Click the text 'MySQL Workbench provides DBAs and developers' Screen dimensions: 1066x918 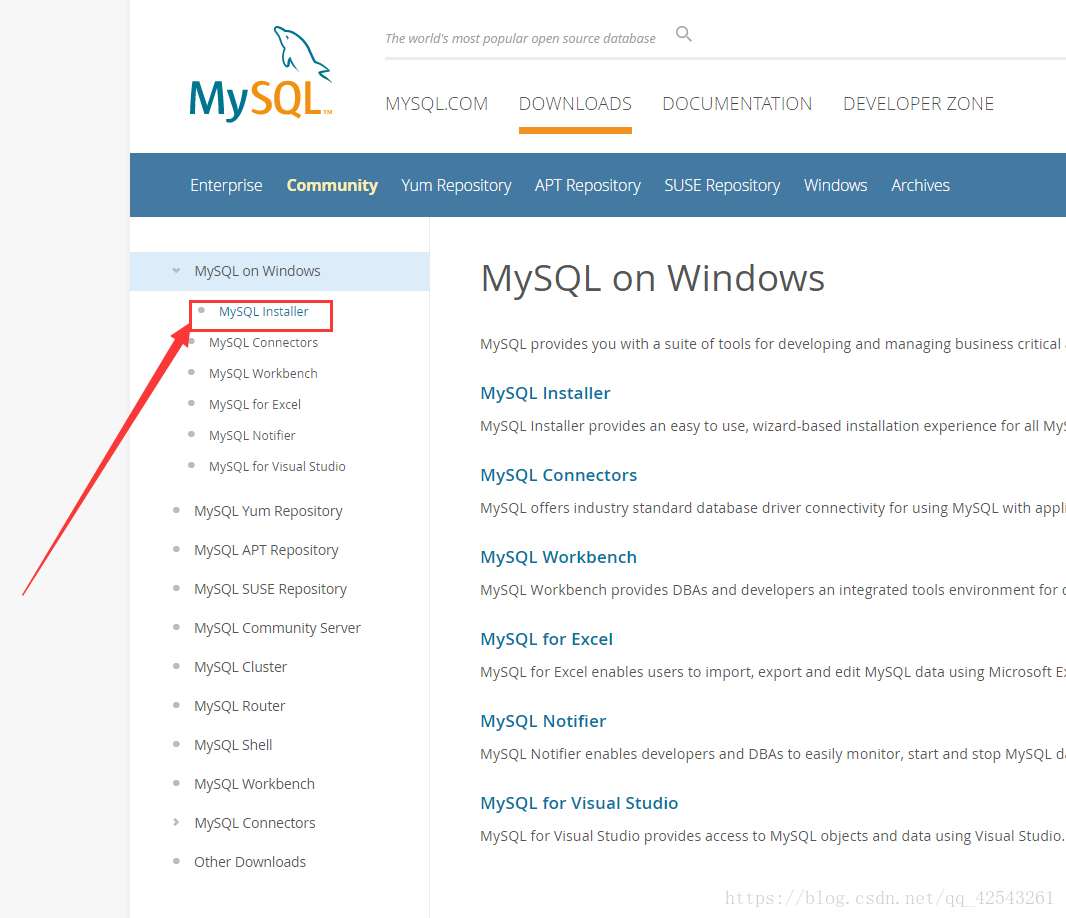648,590
